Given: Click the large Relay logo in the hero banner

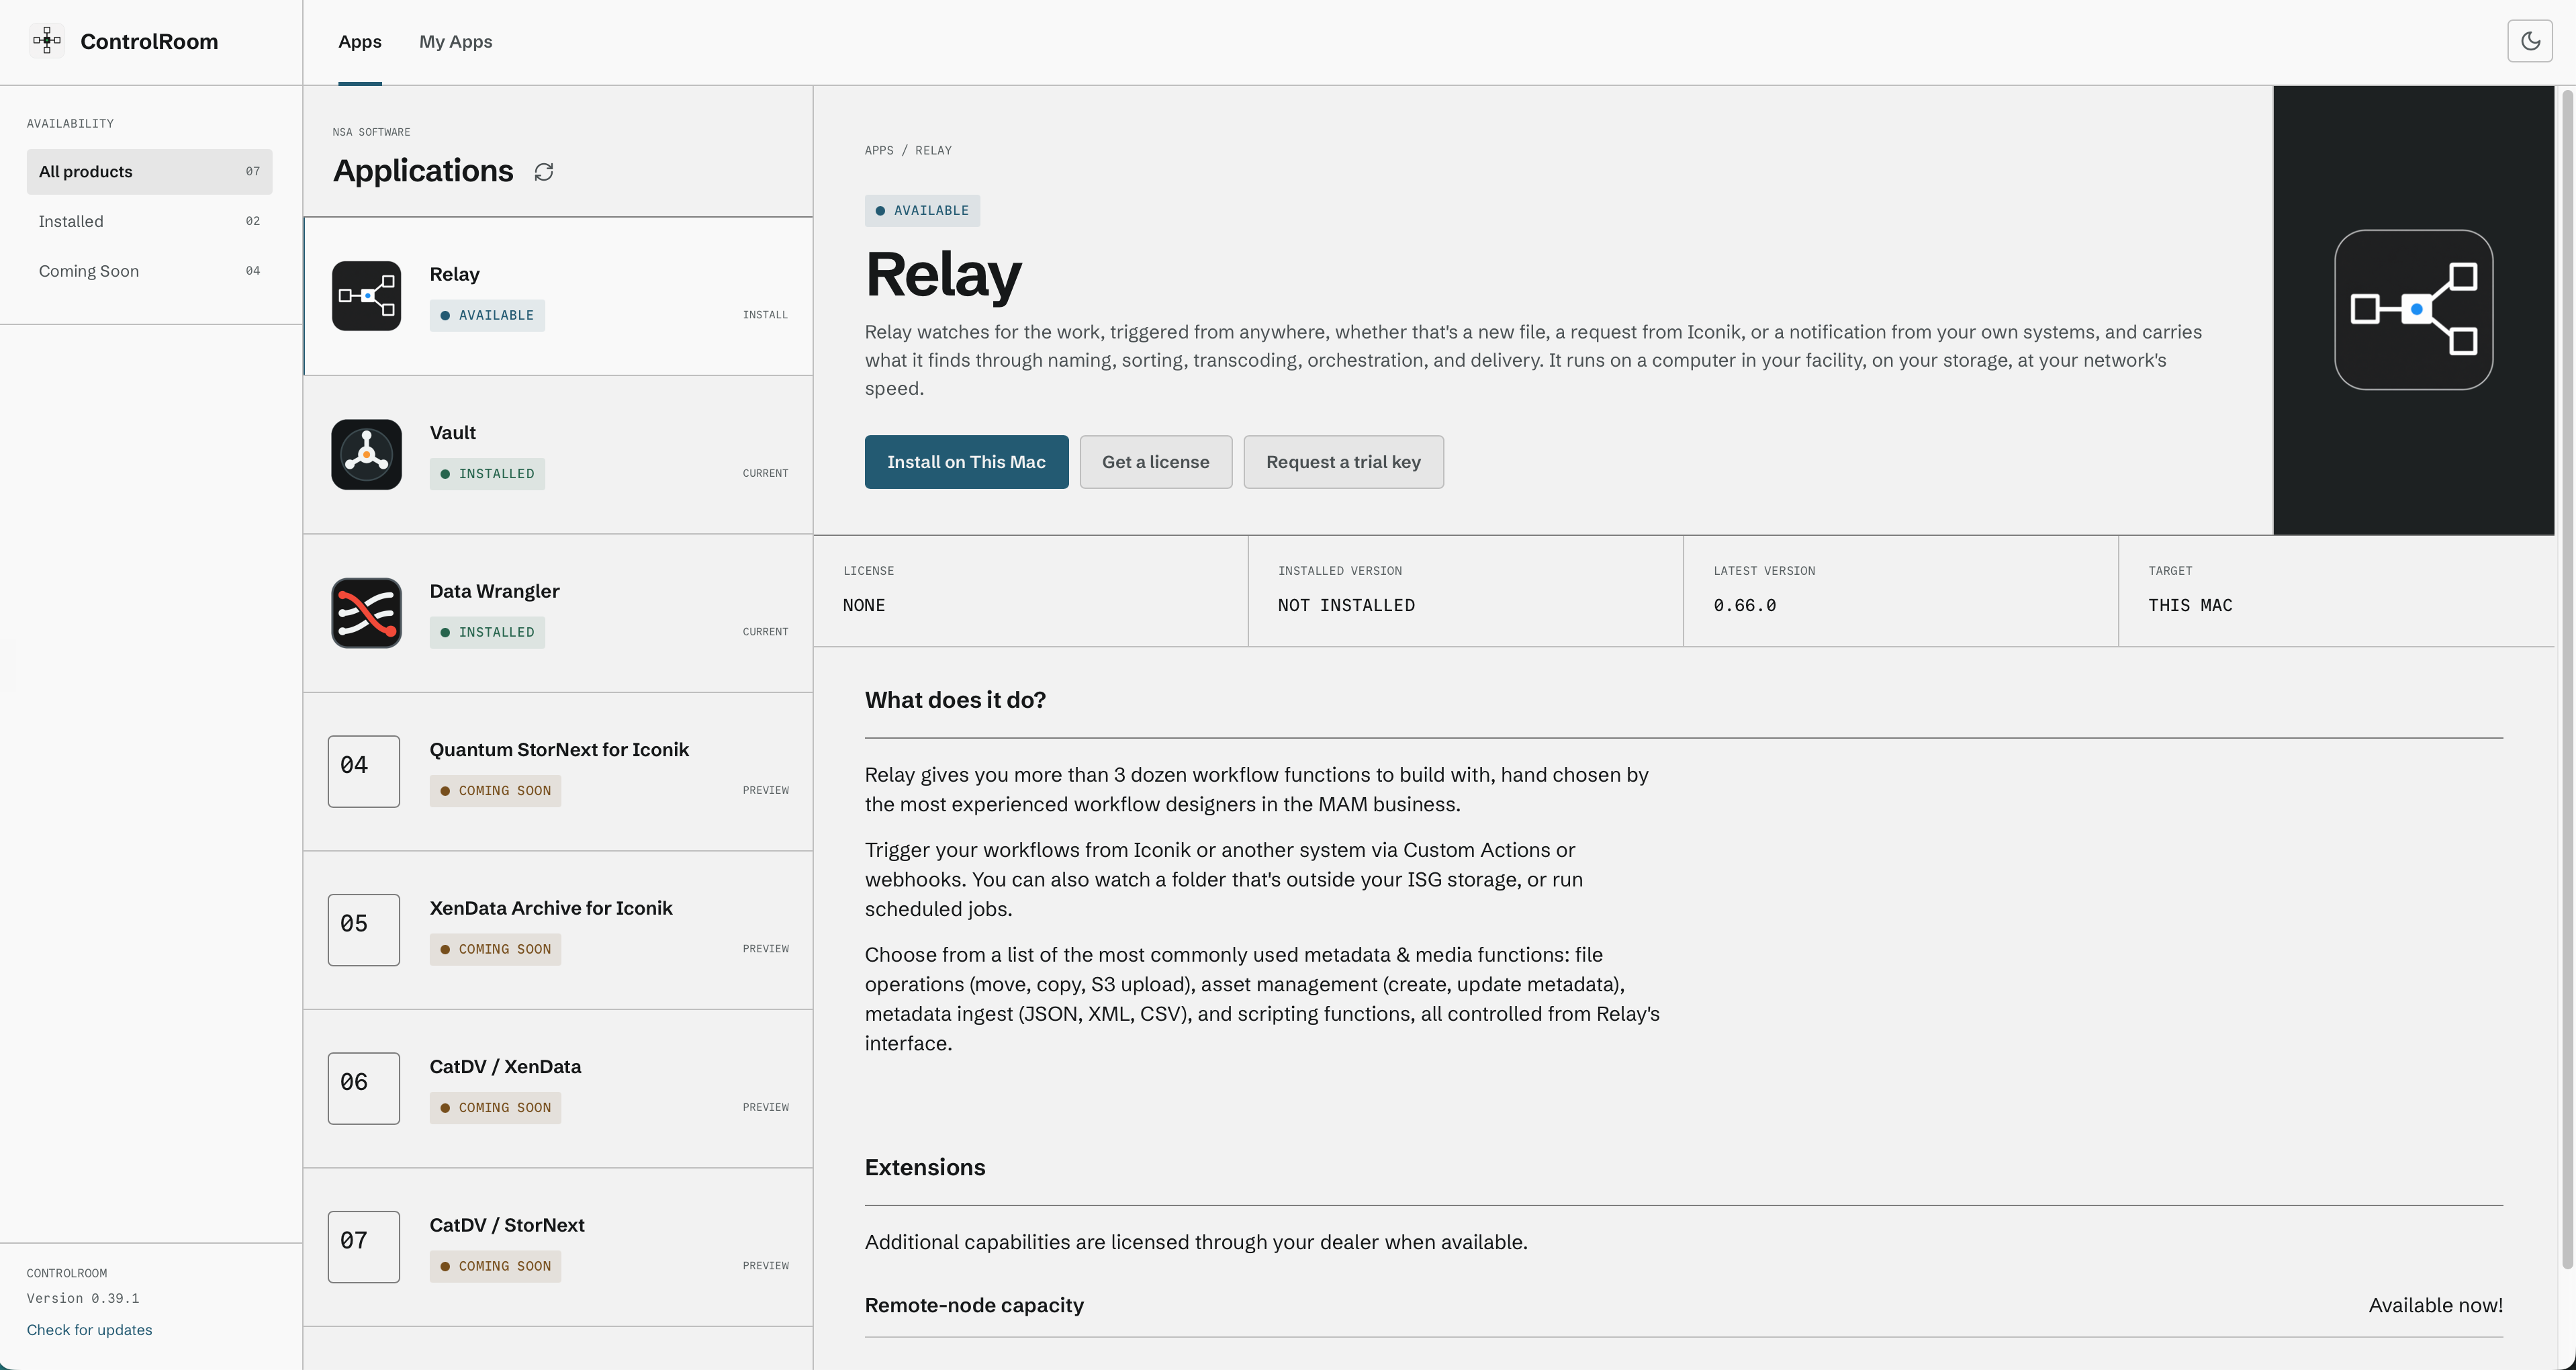Looking at the screenshot, I should pos(2414,310).
